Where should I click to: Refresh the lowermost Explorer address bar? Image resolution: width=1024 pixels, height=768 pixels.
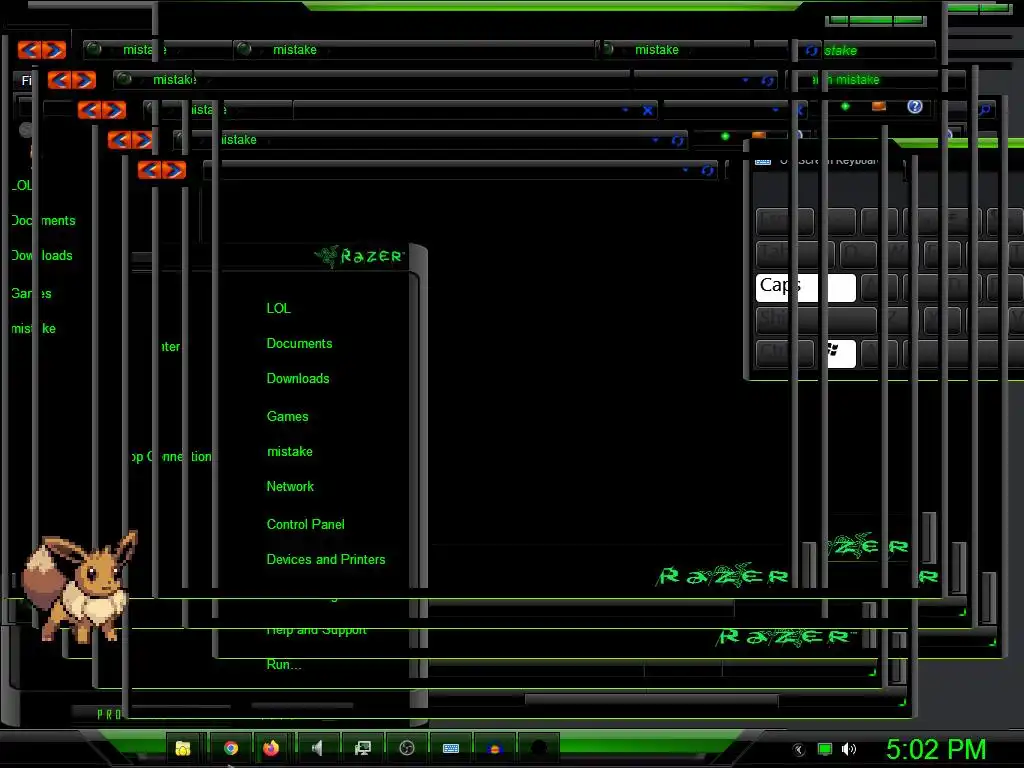707,170
